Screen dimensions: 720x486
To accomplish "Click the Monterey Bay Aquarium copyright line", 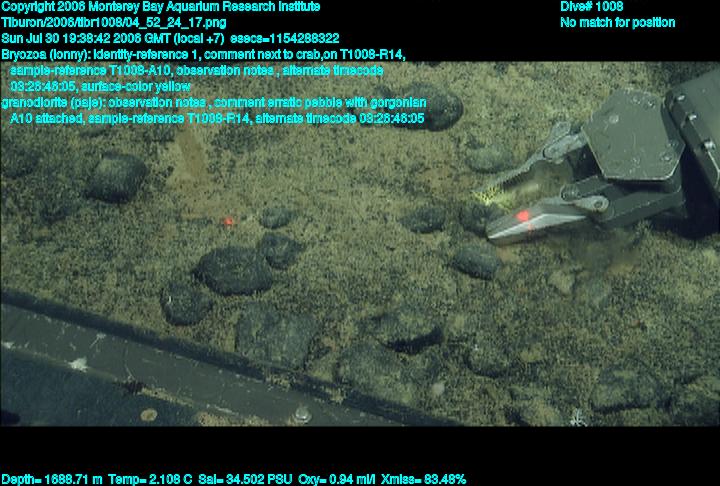I will (x=161, y=7).
